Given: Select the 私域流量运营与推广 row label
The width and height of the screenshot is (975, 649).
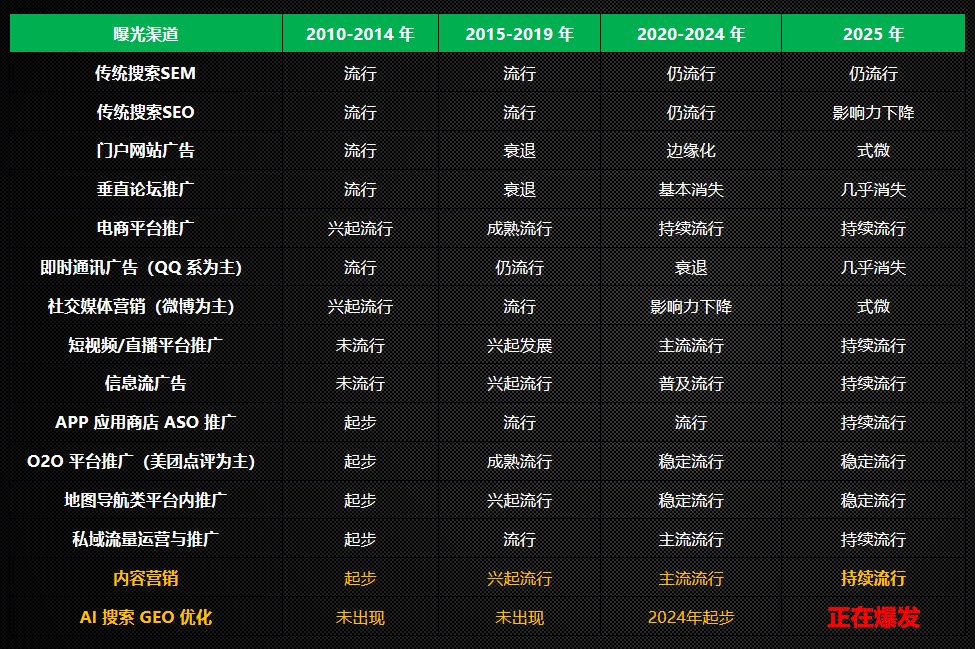Looking at the screenshot, I should (145, 539).
